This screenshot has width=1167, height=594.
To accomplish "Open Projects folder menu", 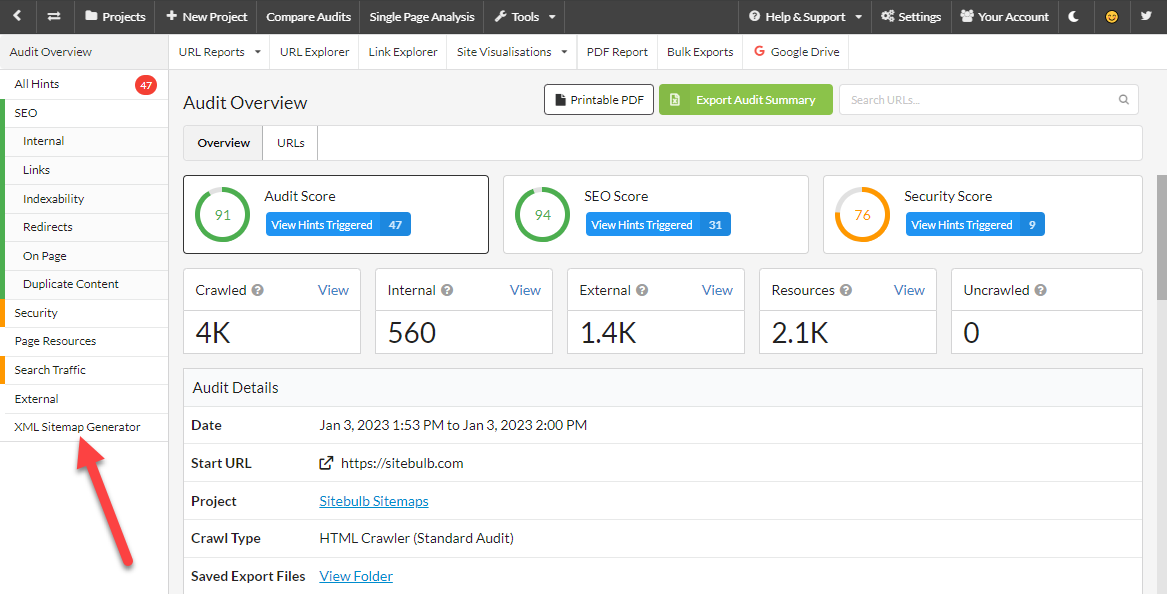I will pyautogui.click(x=115, y=16).
